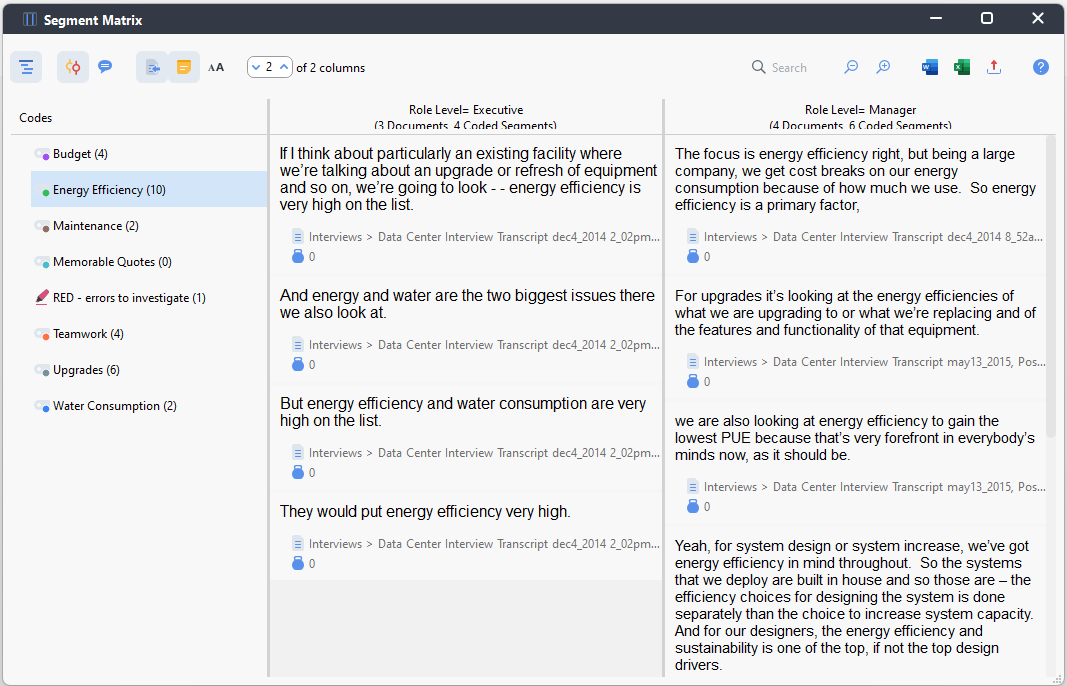The image size is (1067, 686).
Task: Show comments with the speech bubble icon
Action: coord(105,67)
